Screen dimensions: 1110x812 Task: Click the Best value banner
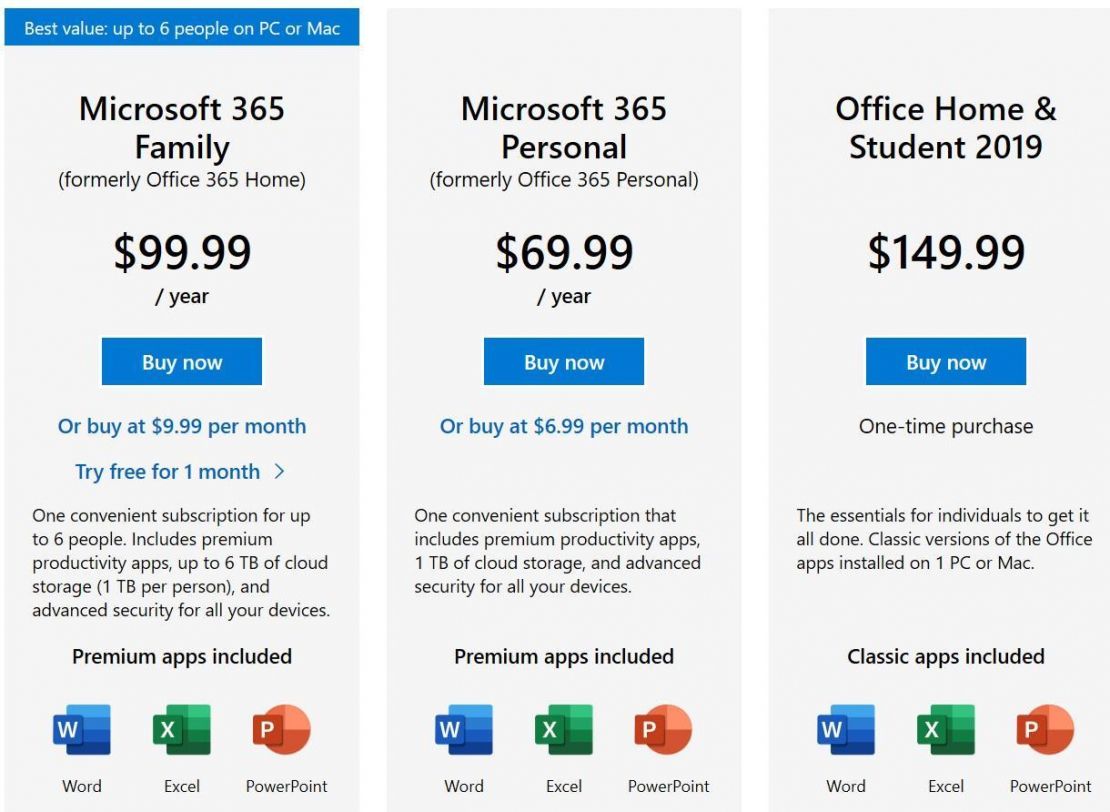(x=183, y=28)
